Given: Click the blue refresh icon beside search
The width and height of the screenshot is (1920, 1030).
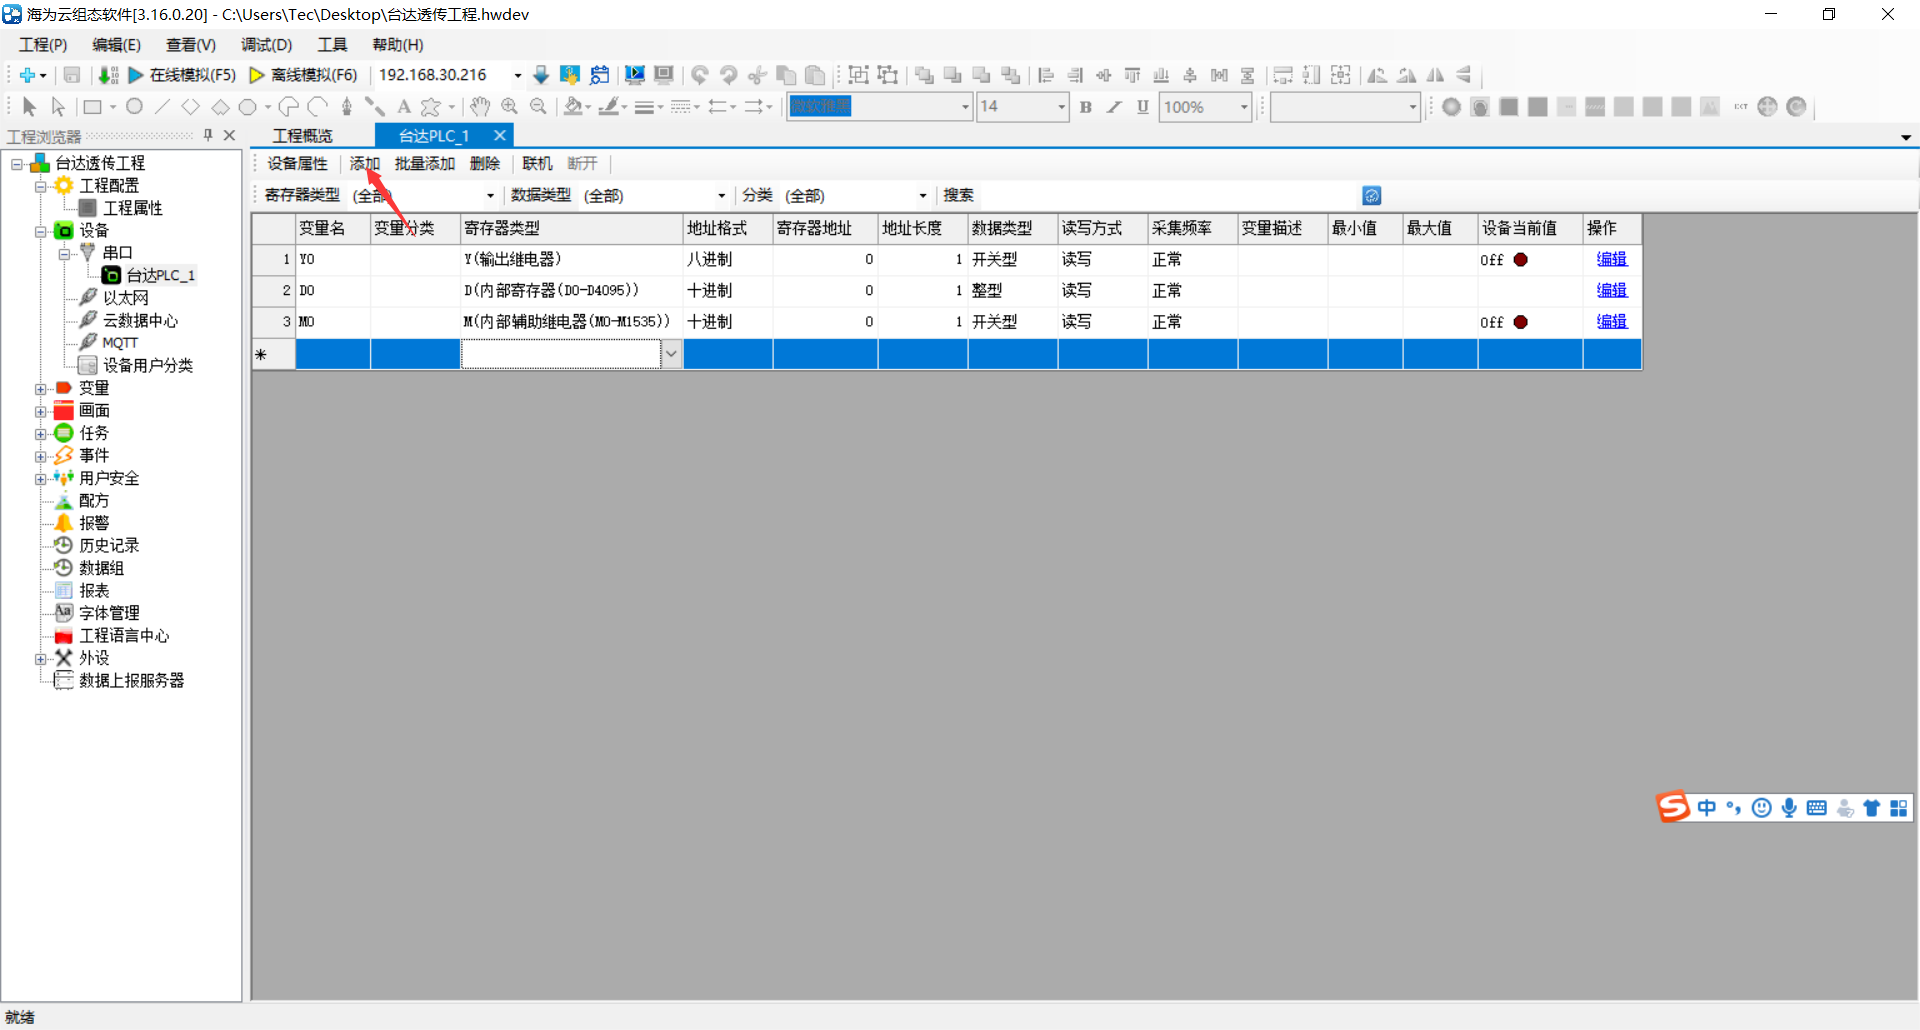Looking at the screenshot, I should [x=1372, y=196].
